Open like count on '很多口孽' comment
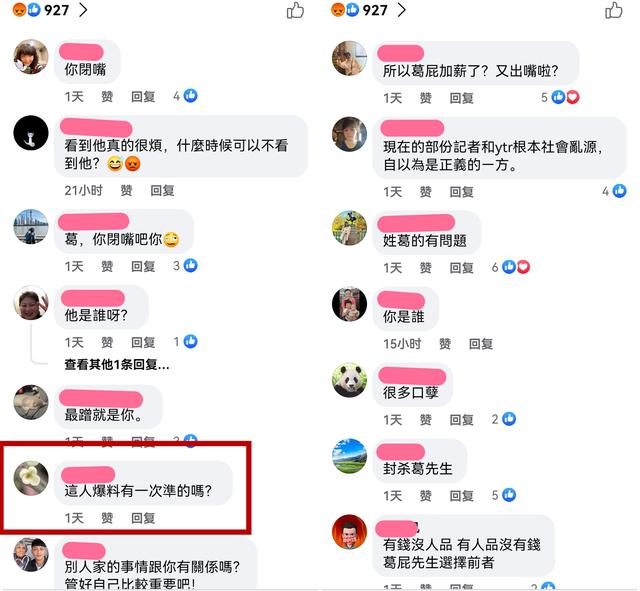Screen dimensions: 640x591 tap(504, 419)
